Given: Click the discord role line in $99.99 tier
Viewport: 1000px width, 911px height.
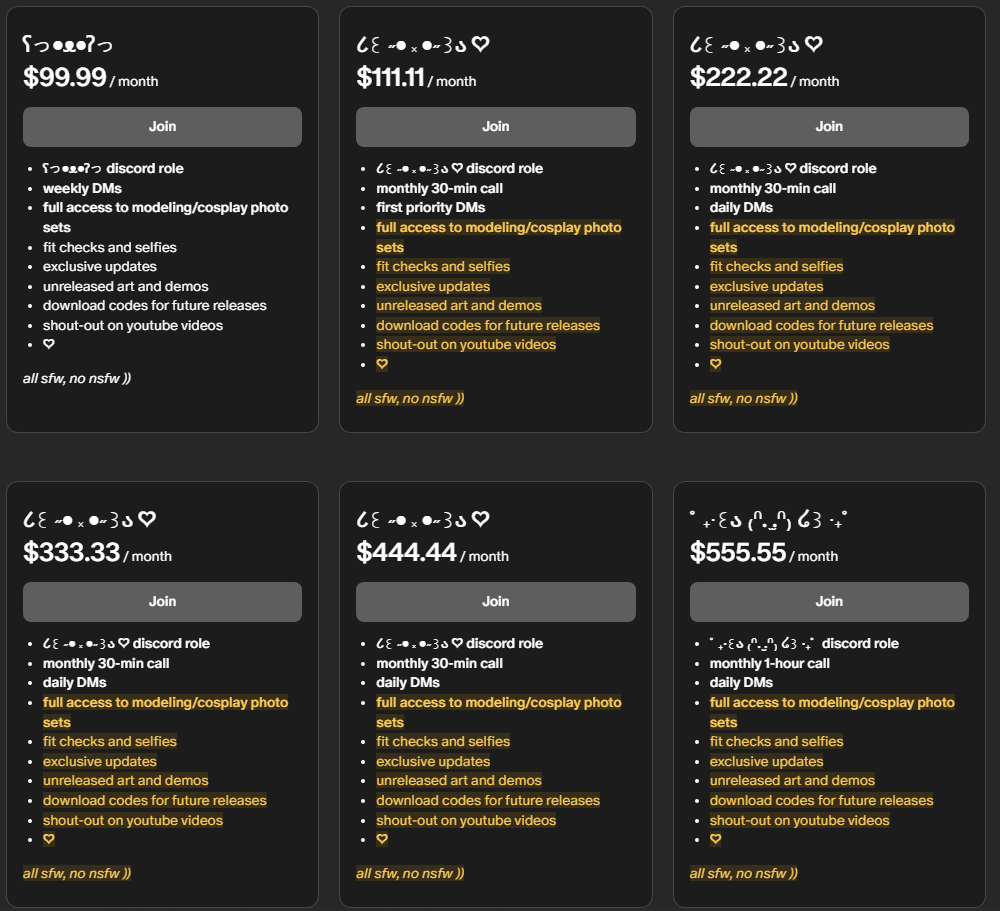Looking at the screenshot, I should [113, 168].
